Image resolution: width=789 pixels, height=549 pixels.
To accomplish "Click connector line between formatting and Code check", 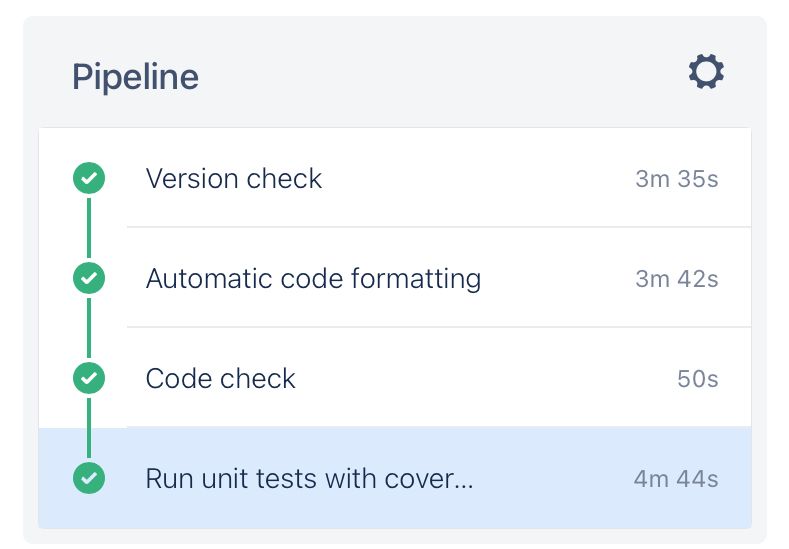I will (89, 328).
